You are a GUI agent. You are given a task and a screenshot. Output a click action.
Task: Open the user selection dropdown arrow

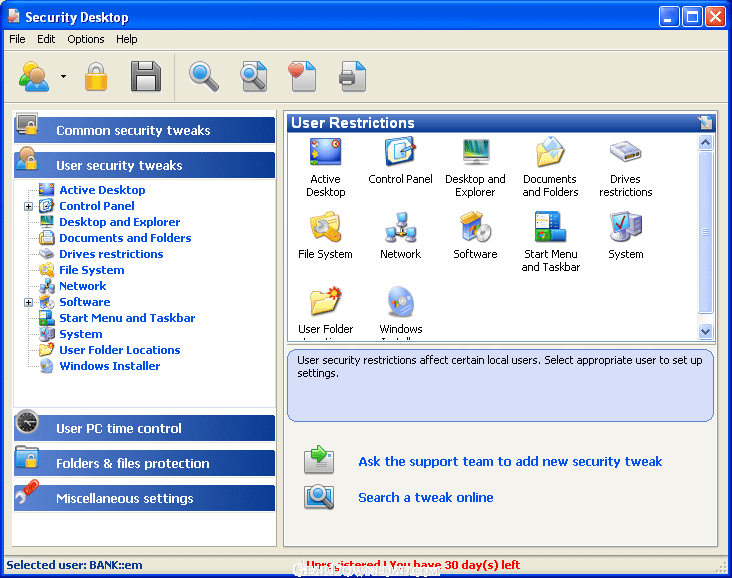tap(63, 77)
